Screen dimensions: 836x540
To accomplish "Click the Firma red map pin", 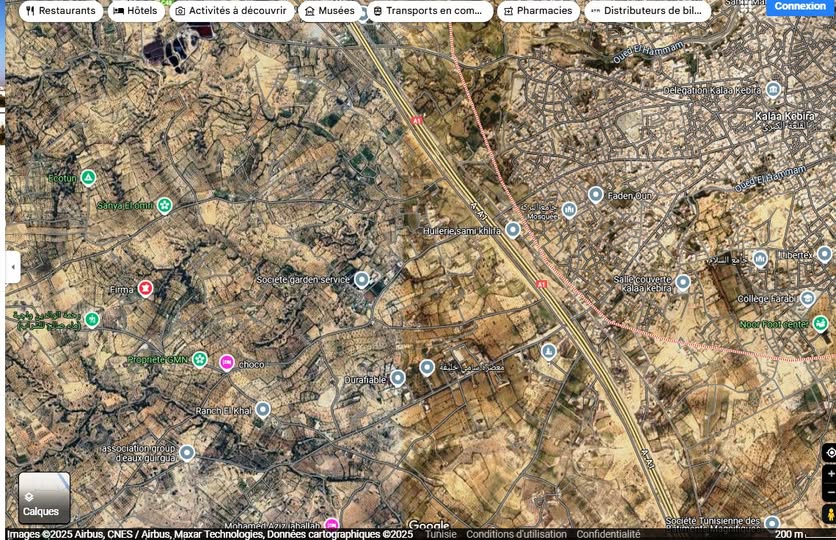I will point(146,289).
